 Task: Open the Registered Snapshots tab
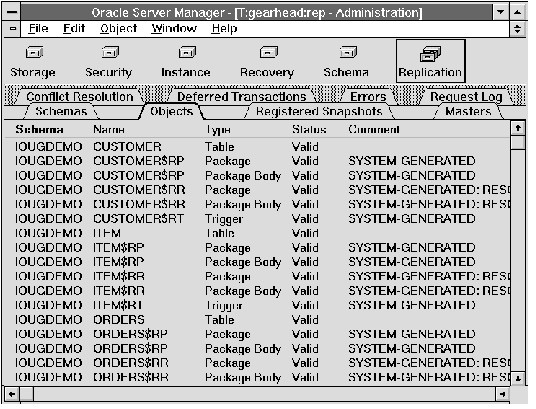pos(319,111)
